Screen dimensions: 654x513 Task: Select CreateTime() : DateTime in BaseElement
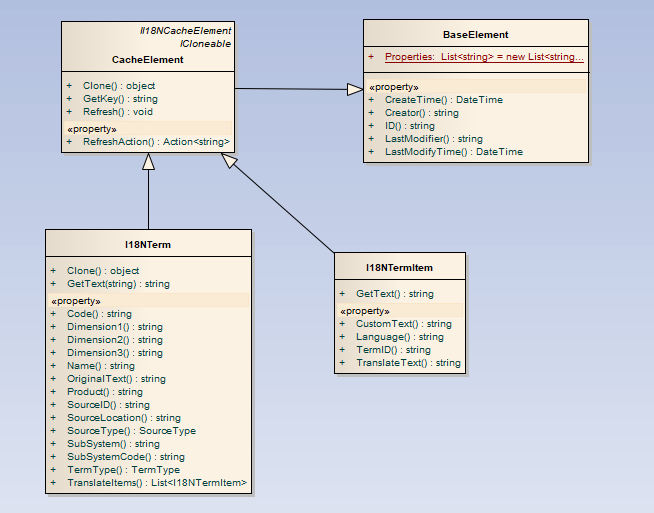(443, 100)
